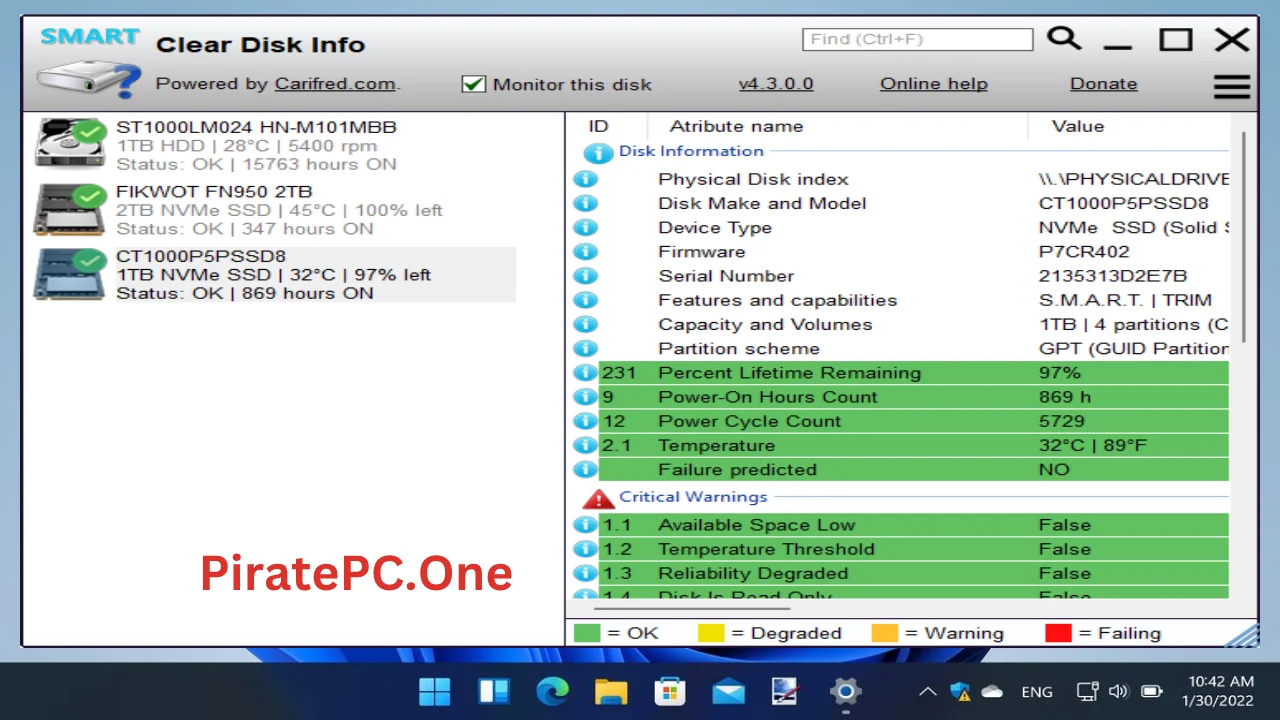Click info icon for Percent Lifetime Remaining
The height and width of the screenshot is (720, 1280).
(x=585, y=372)
